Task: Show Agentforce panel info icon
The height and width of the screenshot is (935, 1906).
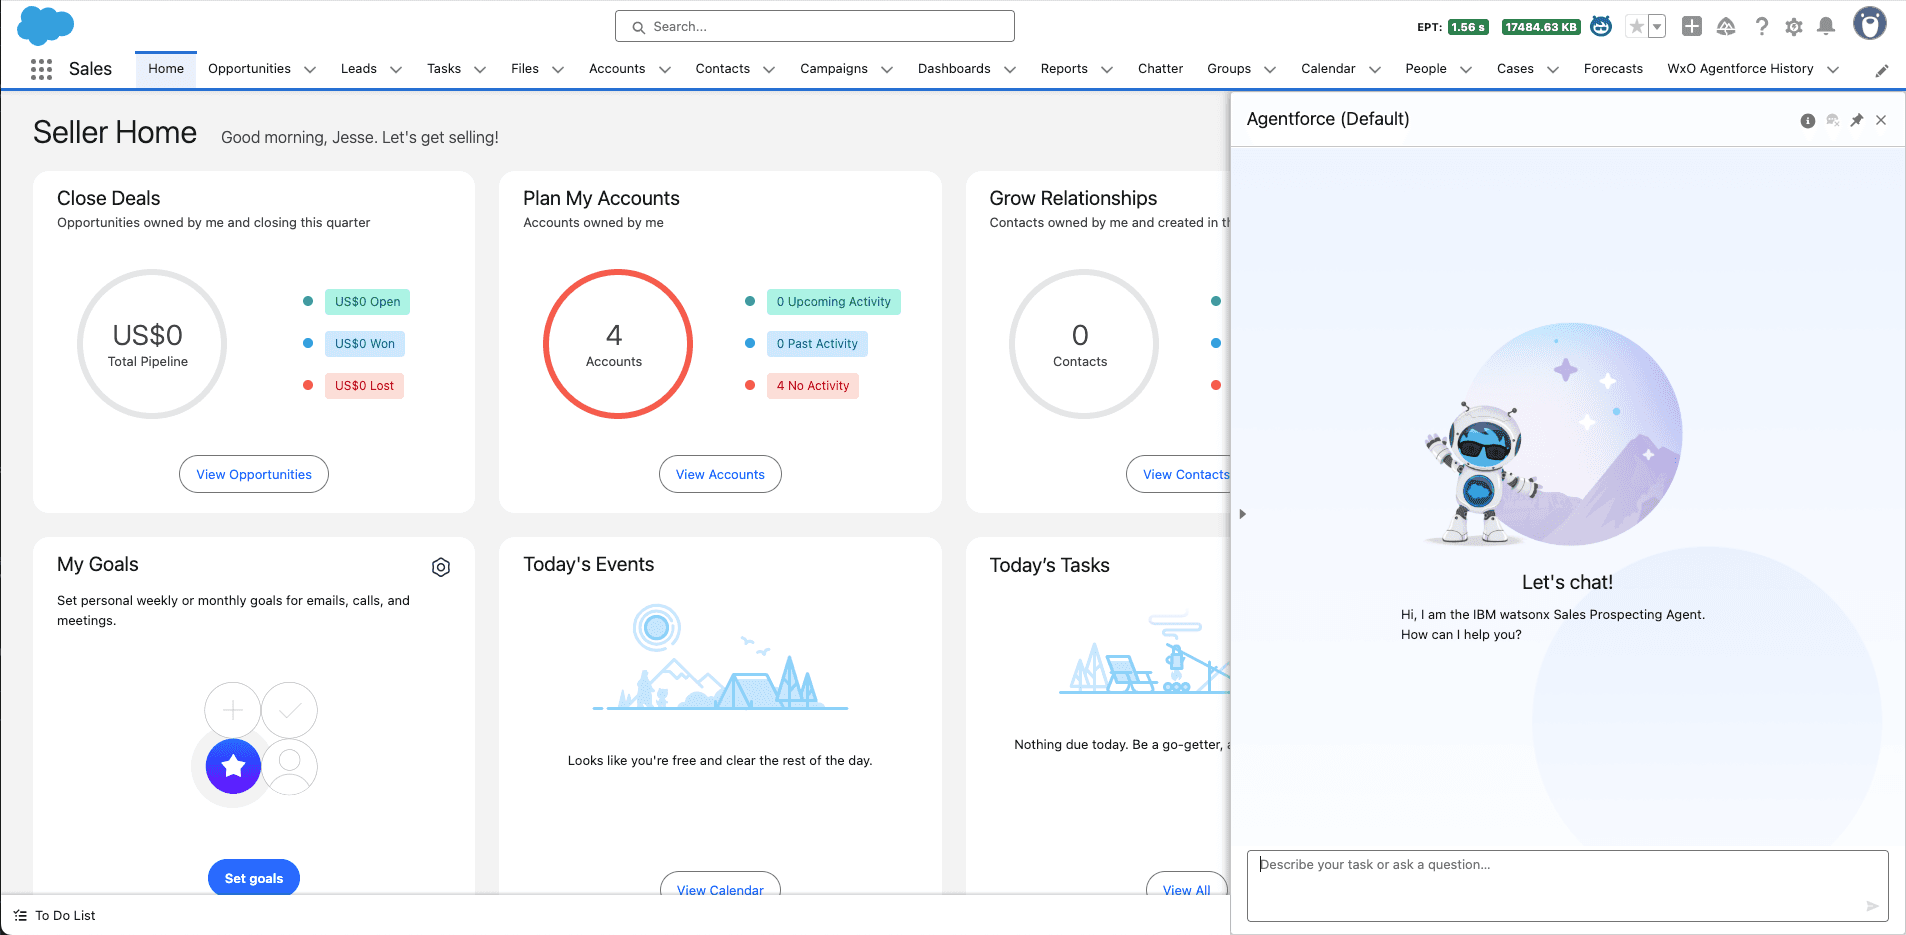Action: click(1808, 121)
